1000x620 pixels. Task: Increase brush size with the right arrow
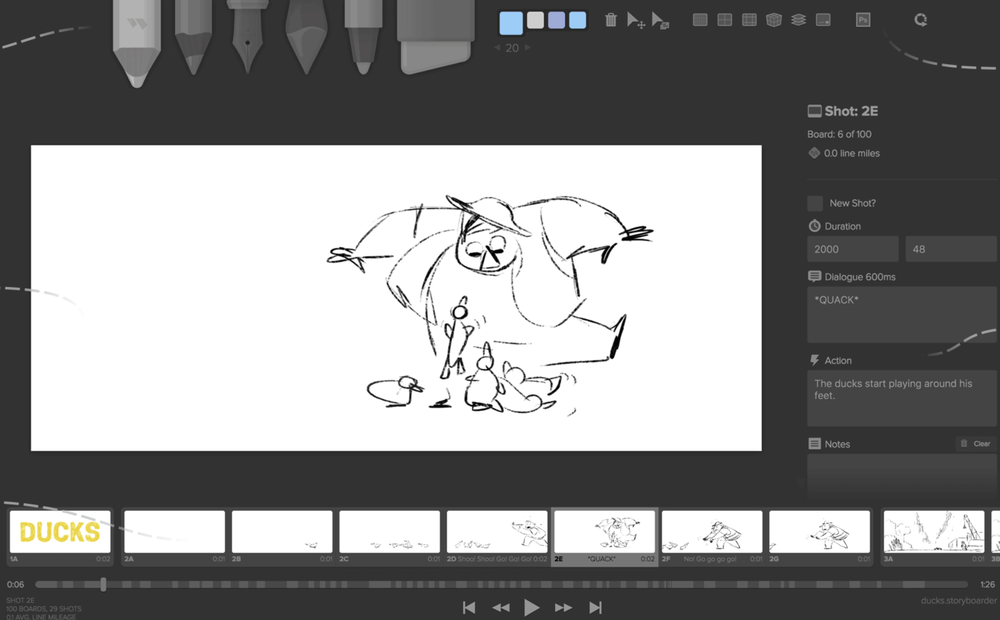[527, 47]
